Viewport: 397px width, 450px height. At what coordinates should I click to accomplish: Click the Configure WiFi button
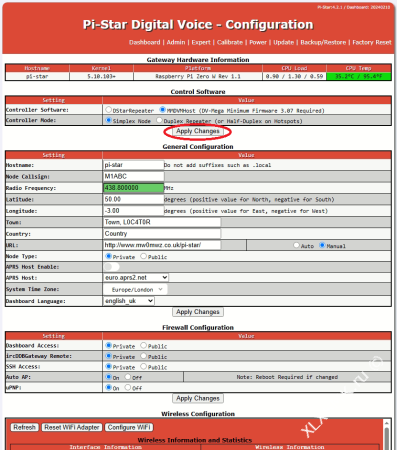(129, 427)
